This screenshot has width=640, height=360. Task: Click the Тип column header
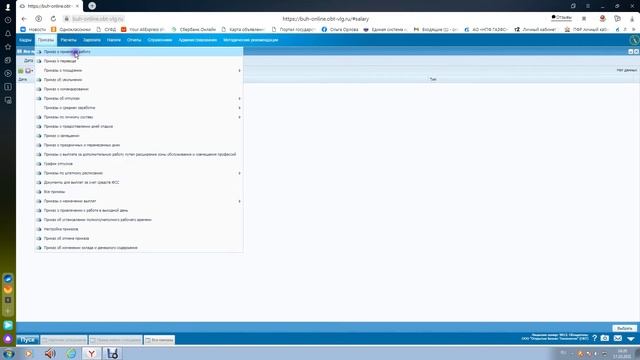coord(433,80)
